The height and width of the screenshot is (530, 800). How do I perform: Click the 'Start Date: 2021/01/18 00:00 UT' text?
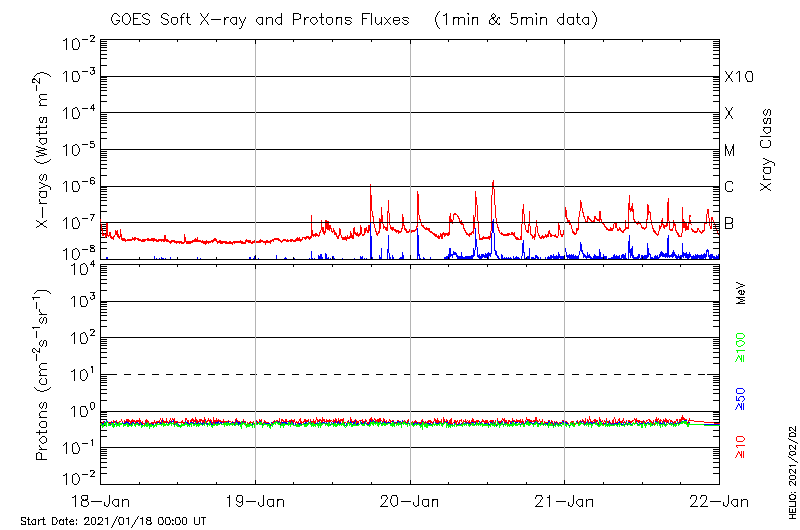[x=113, y=521]
